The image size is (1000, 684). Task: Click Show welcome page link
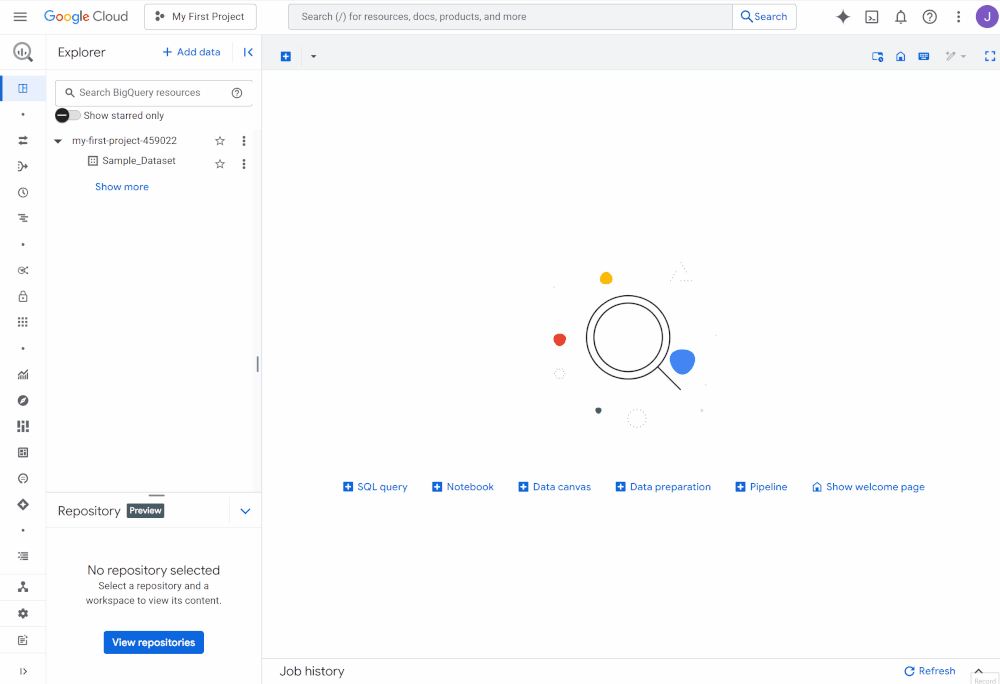[868, 487]
